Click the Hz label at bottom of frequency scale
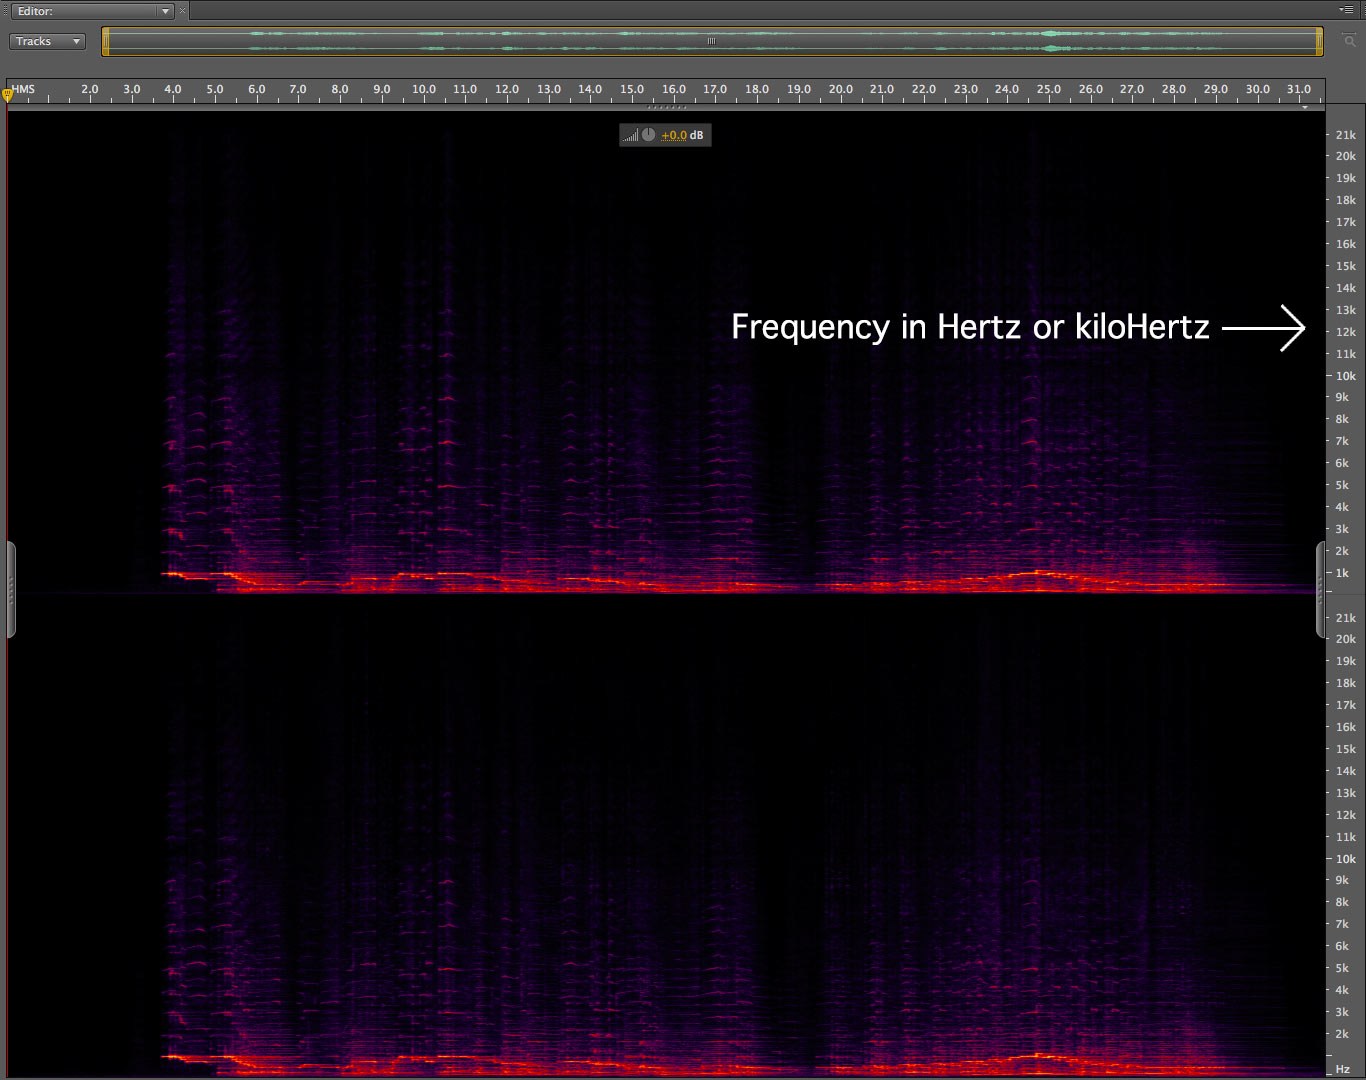 pyautogui.click(x=1343, y=1069)
